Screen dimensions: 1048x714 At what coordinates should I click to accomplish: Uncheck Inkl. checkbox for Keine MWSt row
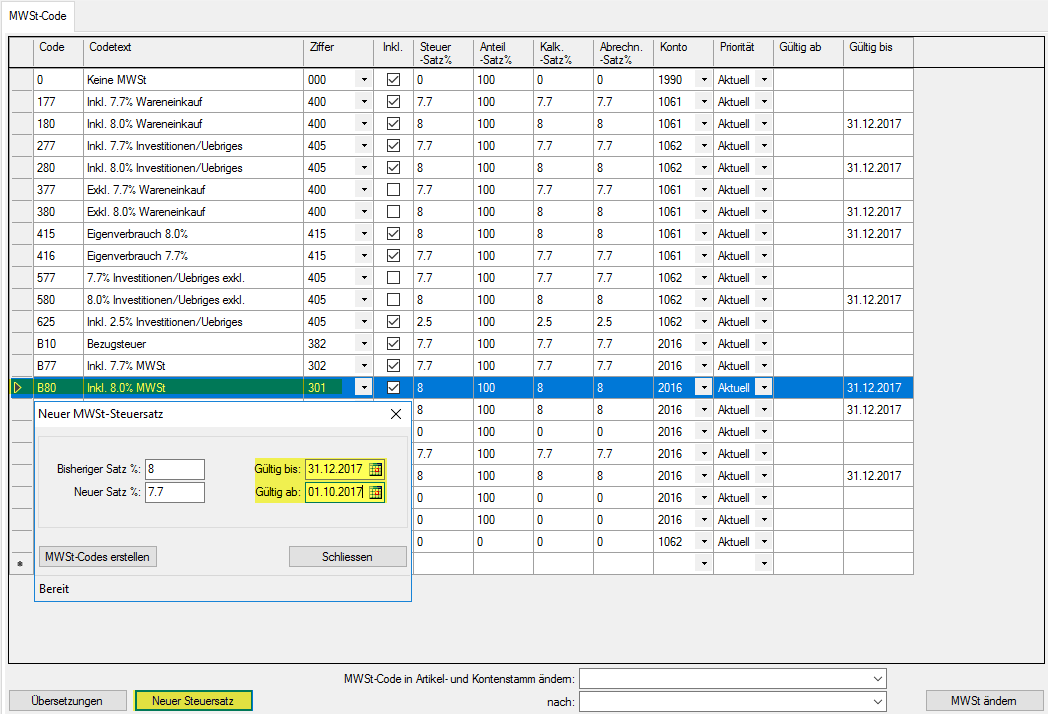point(393,79)
